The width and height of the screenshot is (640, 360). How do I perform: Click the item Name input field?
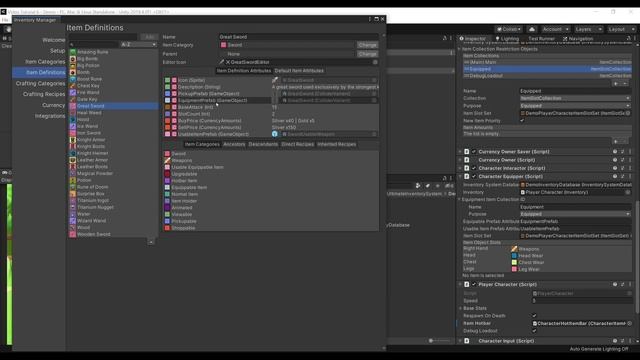click(x=298, y=37)
